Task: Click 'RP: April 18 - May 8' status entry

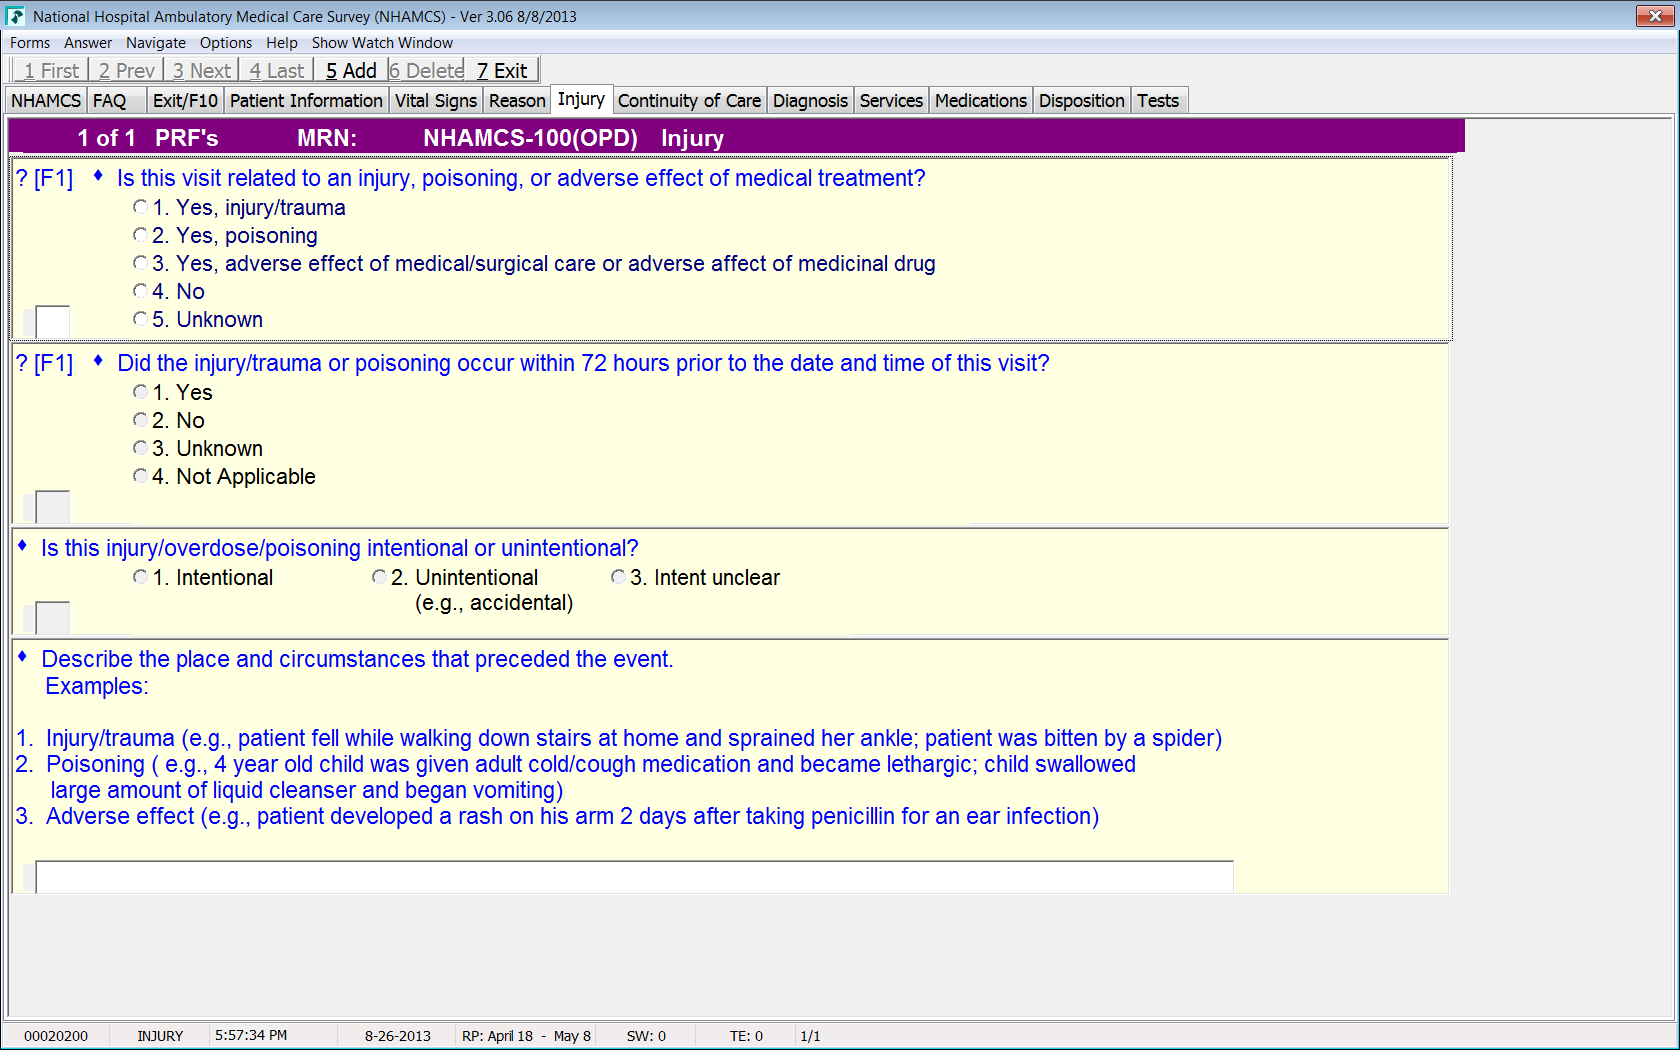Action: tap(526, 1036)
